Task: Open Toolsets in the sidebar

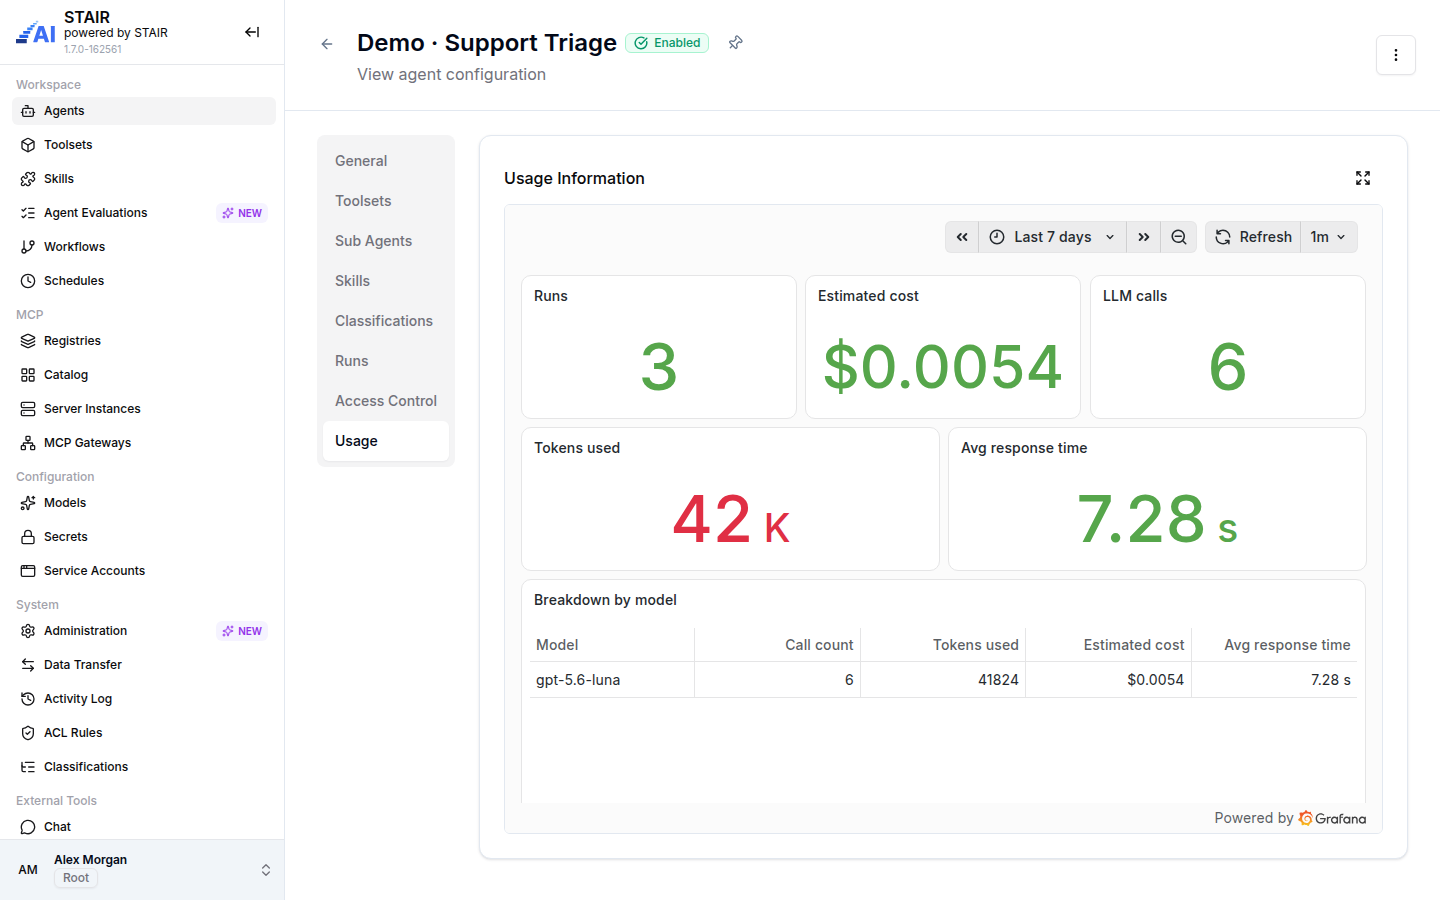Action: (144, 145)
